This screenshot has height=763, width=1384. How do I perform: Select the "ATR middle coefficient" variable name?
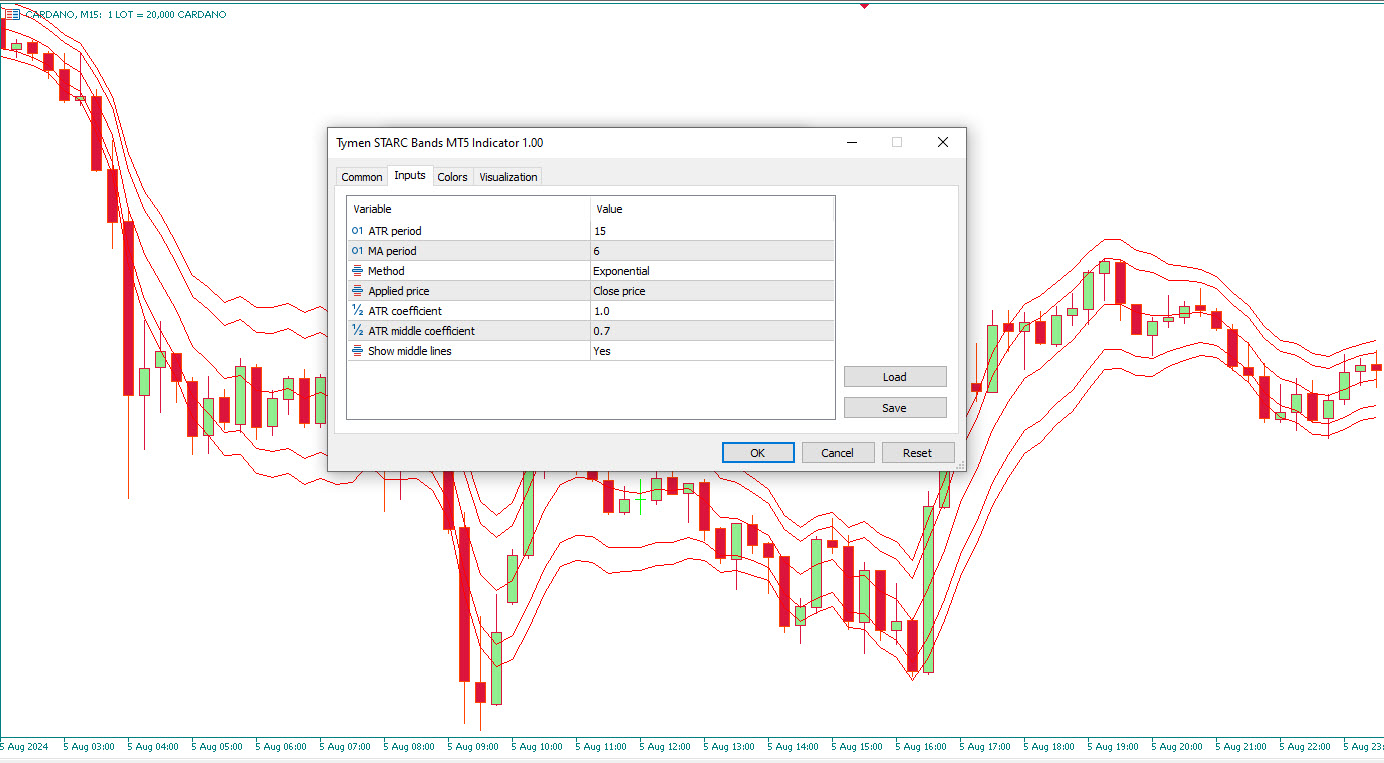[421, 331]
